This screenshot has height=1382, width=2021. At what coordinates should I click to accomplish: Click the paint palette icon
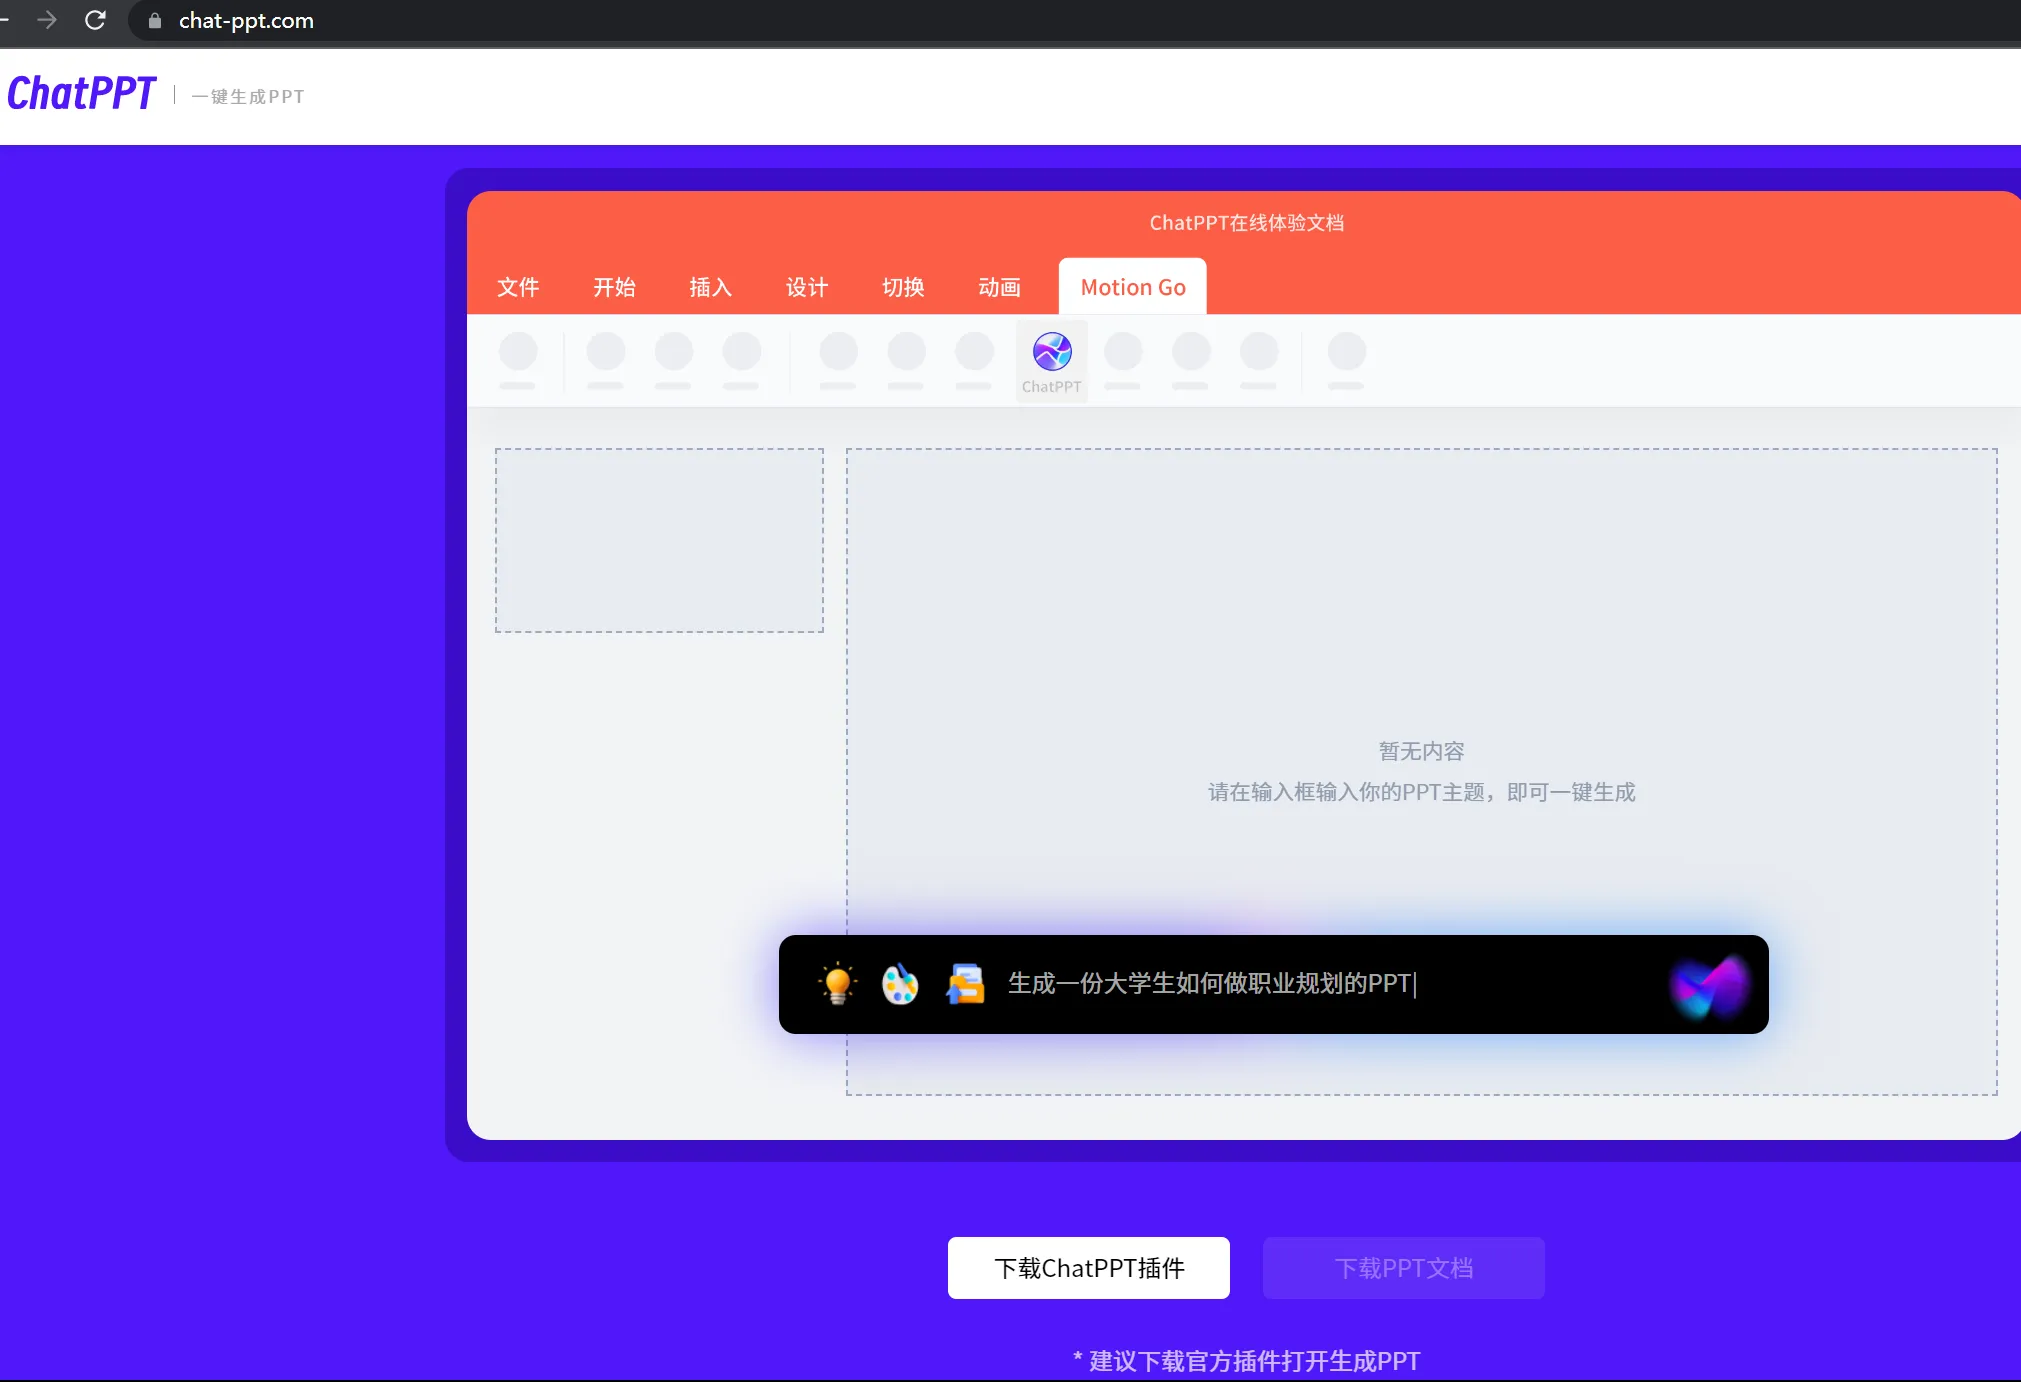[900, 984]
